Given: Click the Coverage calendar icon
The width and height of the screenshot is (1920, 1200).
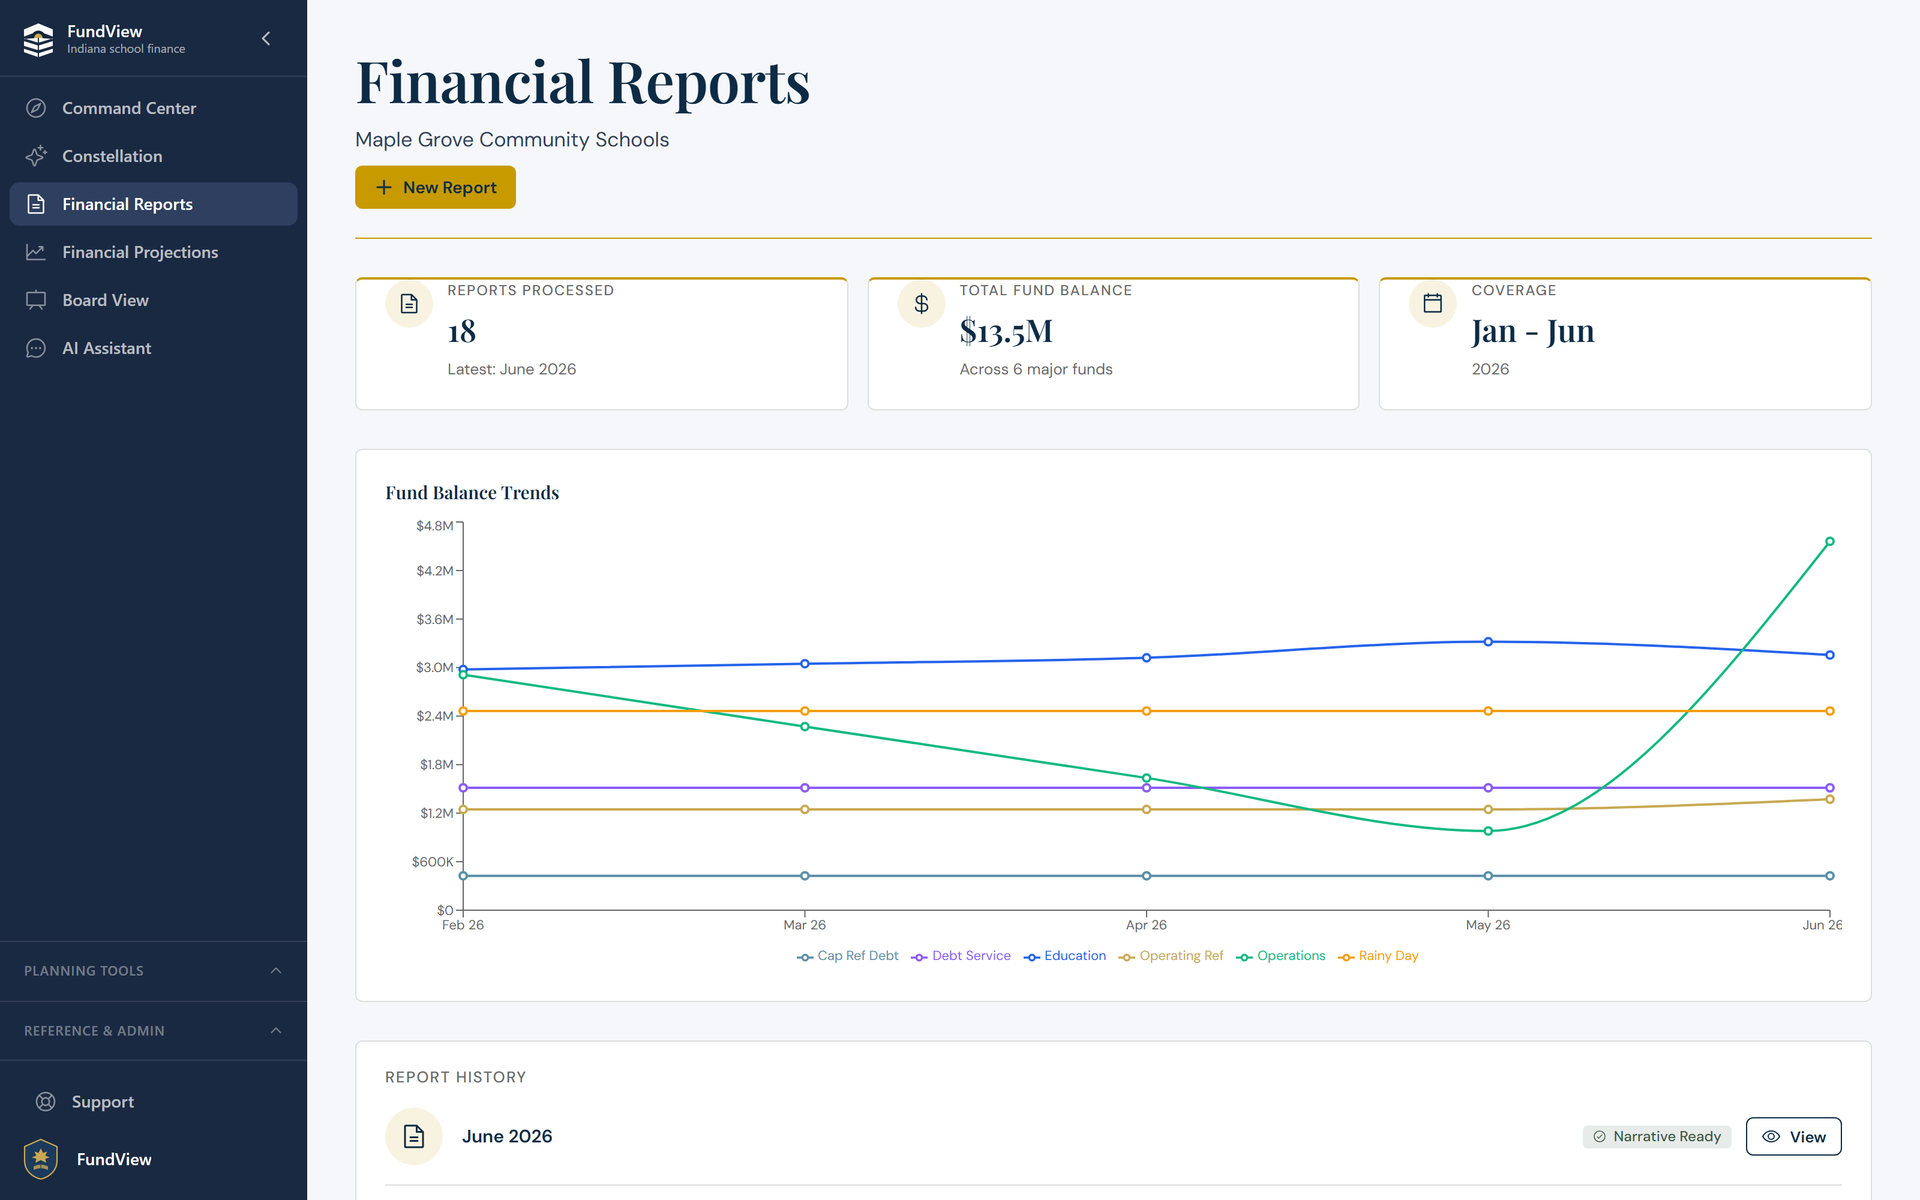Looking at the screenshot, I should tap(1433, 303).
